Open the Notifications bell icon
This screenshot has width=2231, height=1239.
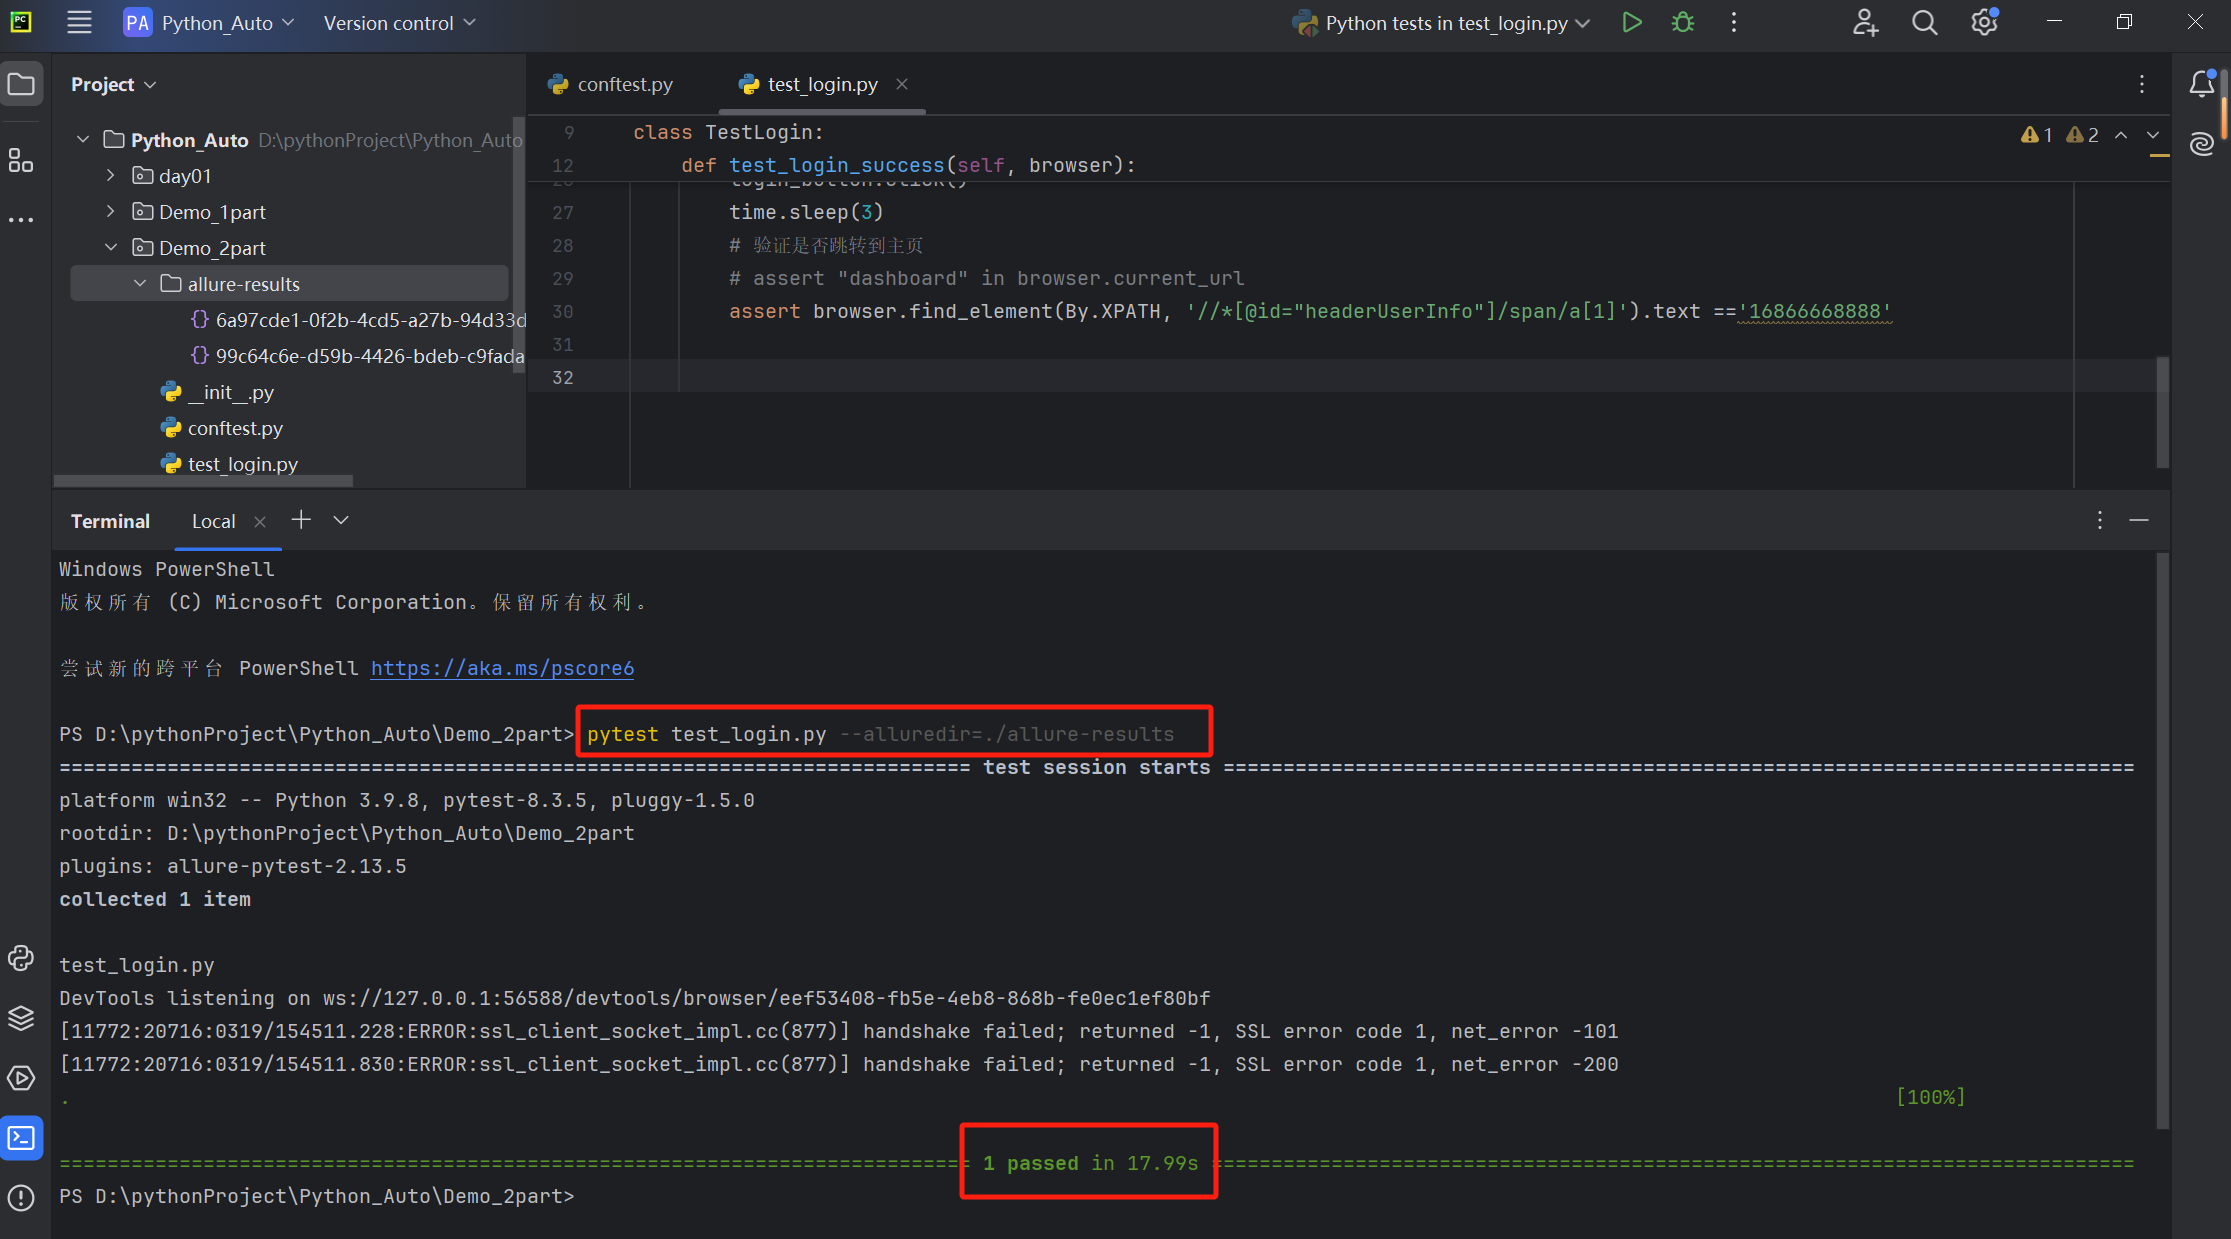pos(2202,84)
